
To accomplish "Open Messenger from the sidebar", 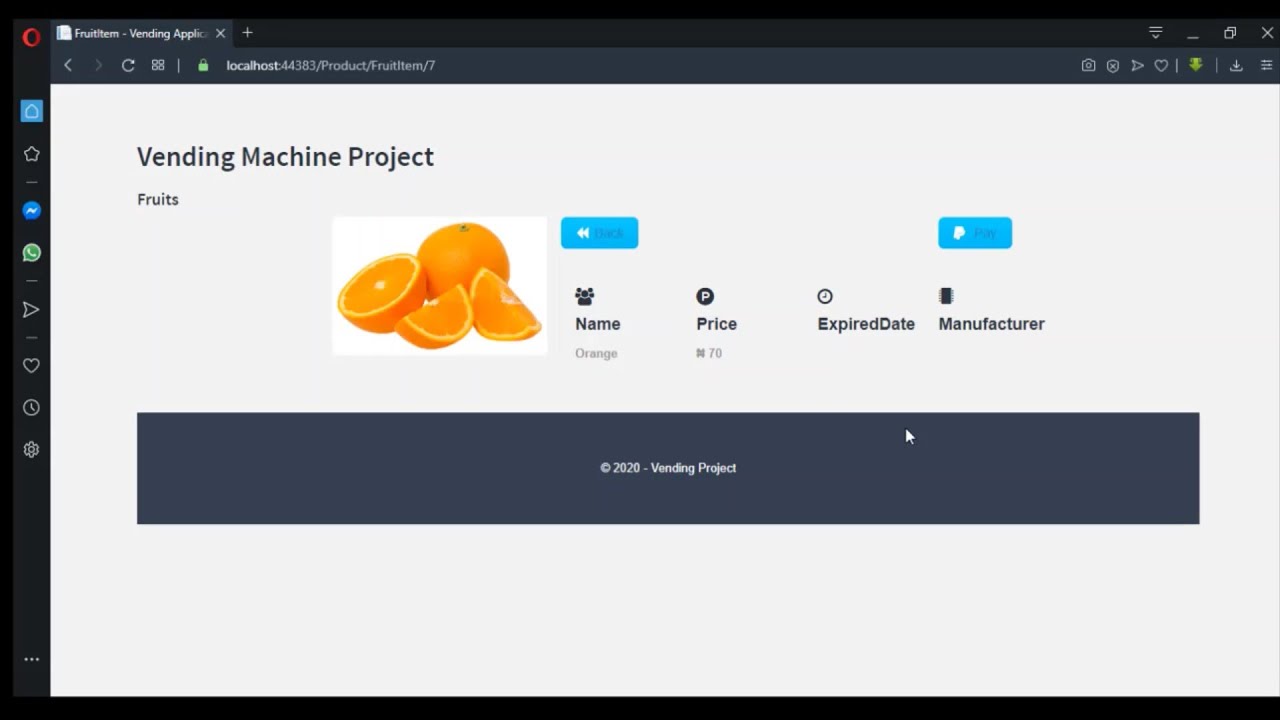I will coord(32,211).
